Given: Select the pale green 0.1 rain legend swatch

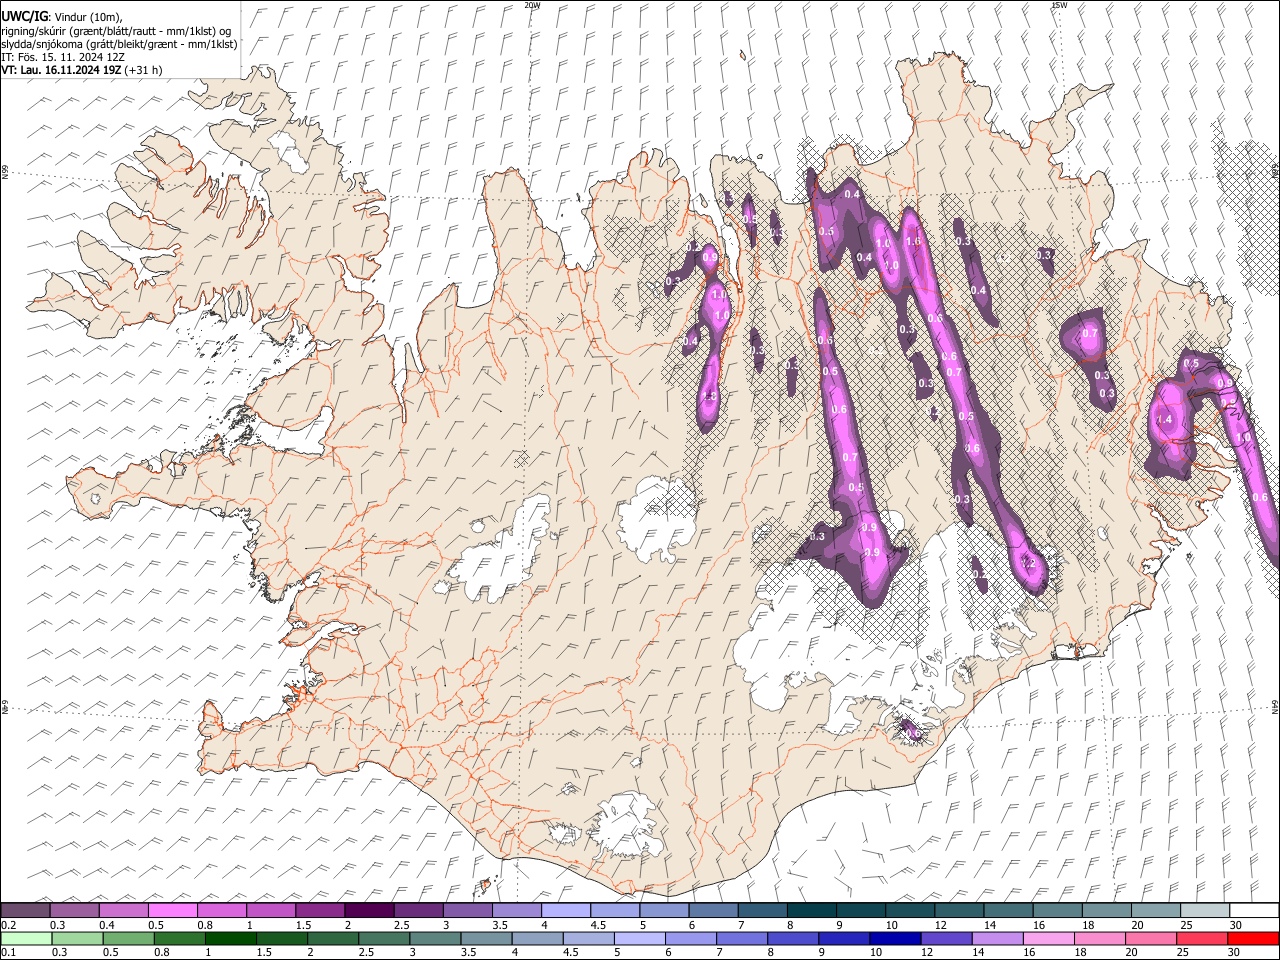Looking at the screenshot, I should (x=26, y=939).
